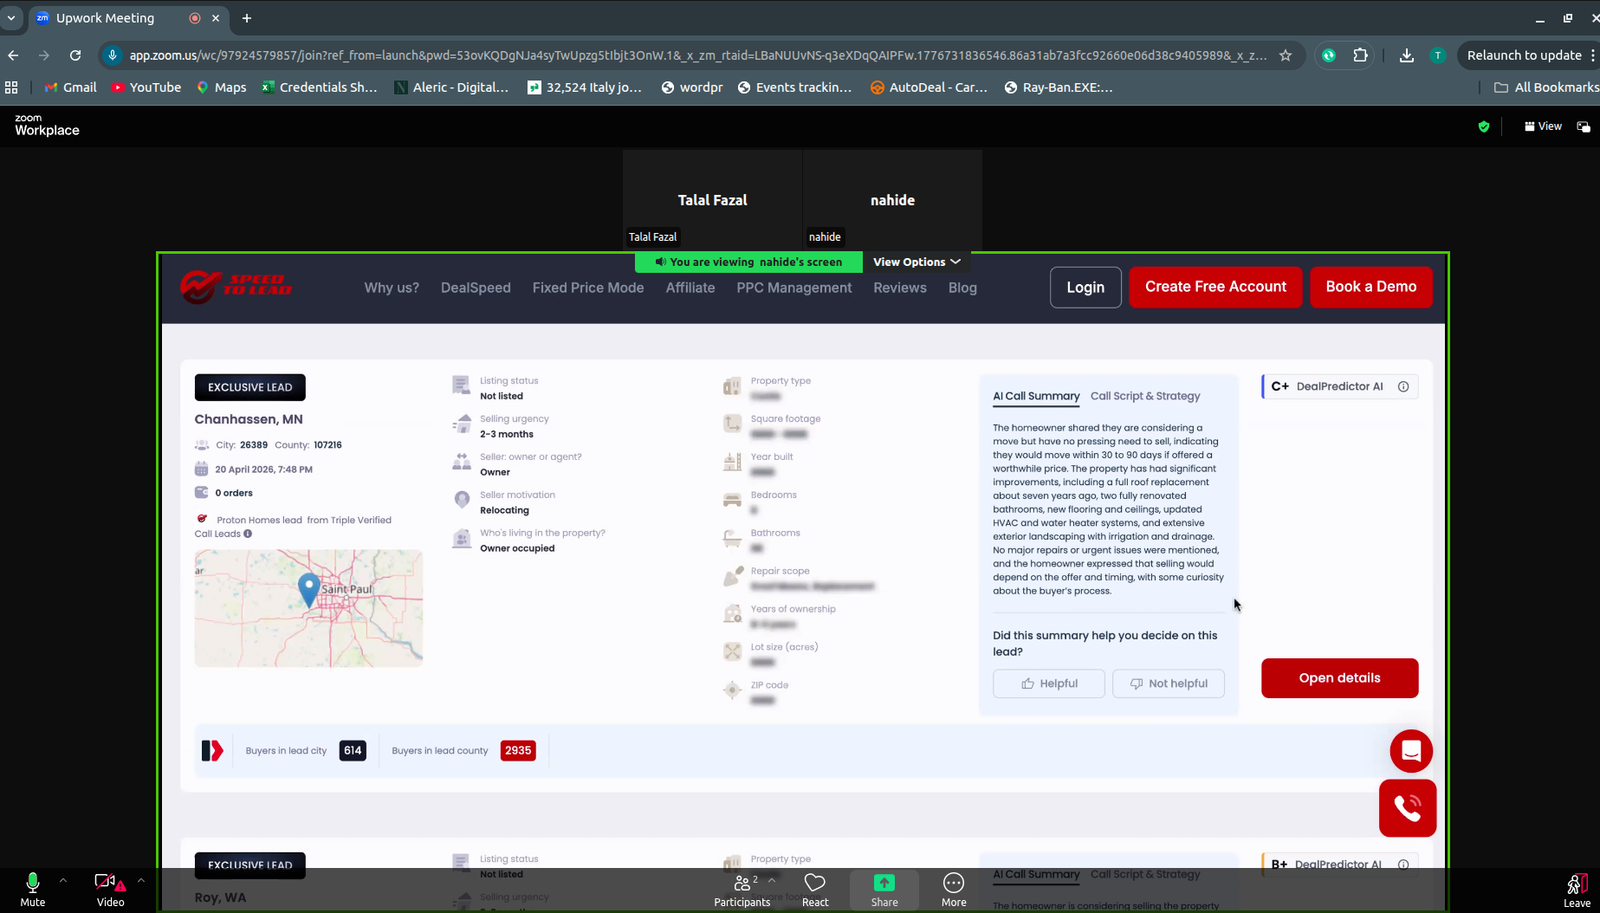
Task: Open the browser Downloads icon
Action: pyautogui.click(x=1406, y=55)
